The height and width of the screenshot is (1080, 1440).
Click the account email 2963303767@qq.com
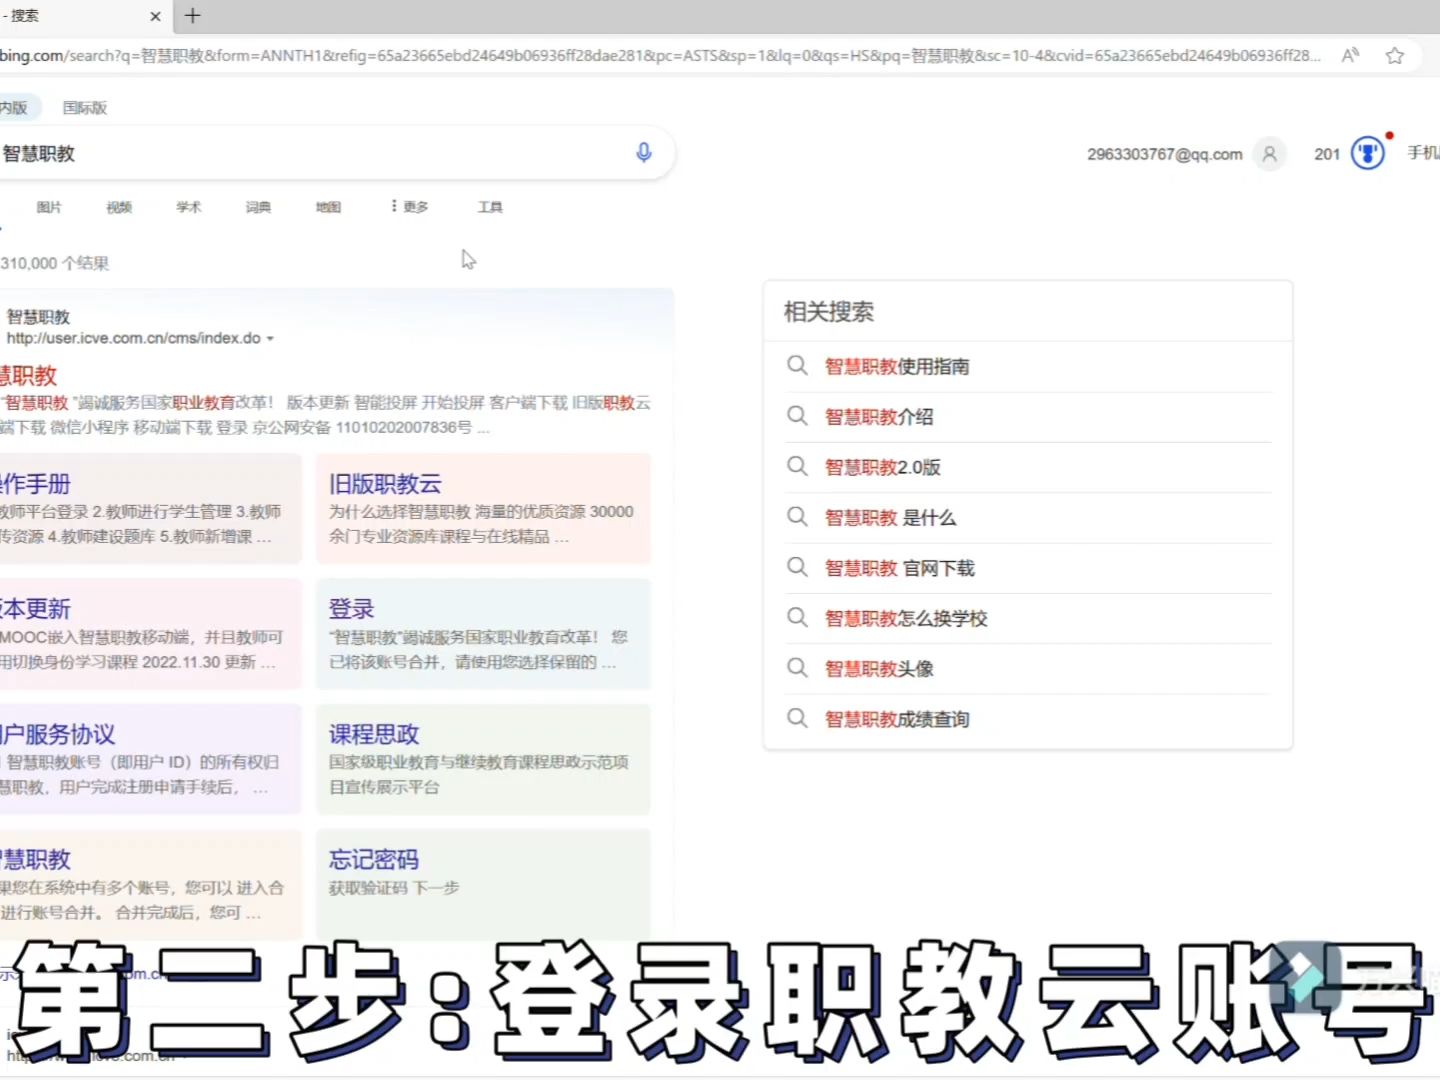(x=1165, y=154)
